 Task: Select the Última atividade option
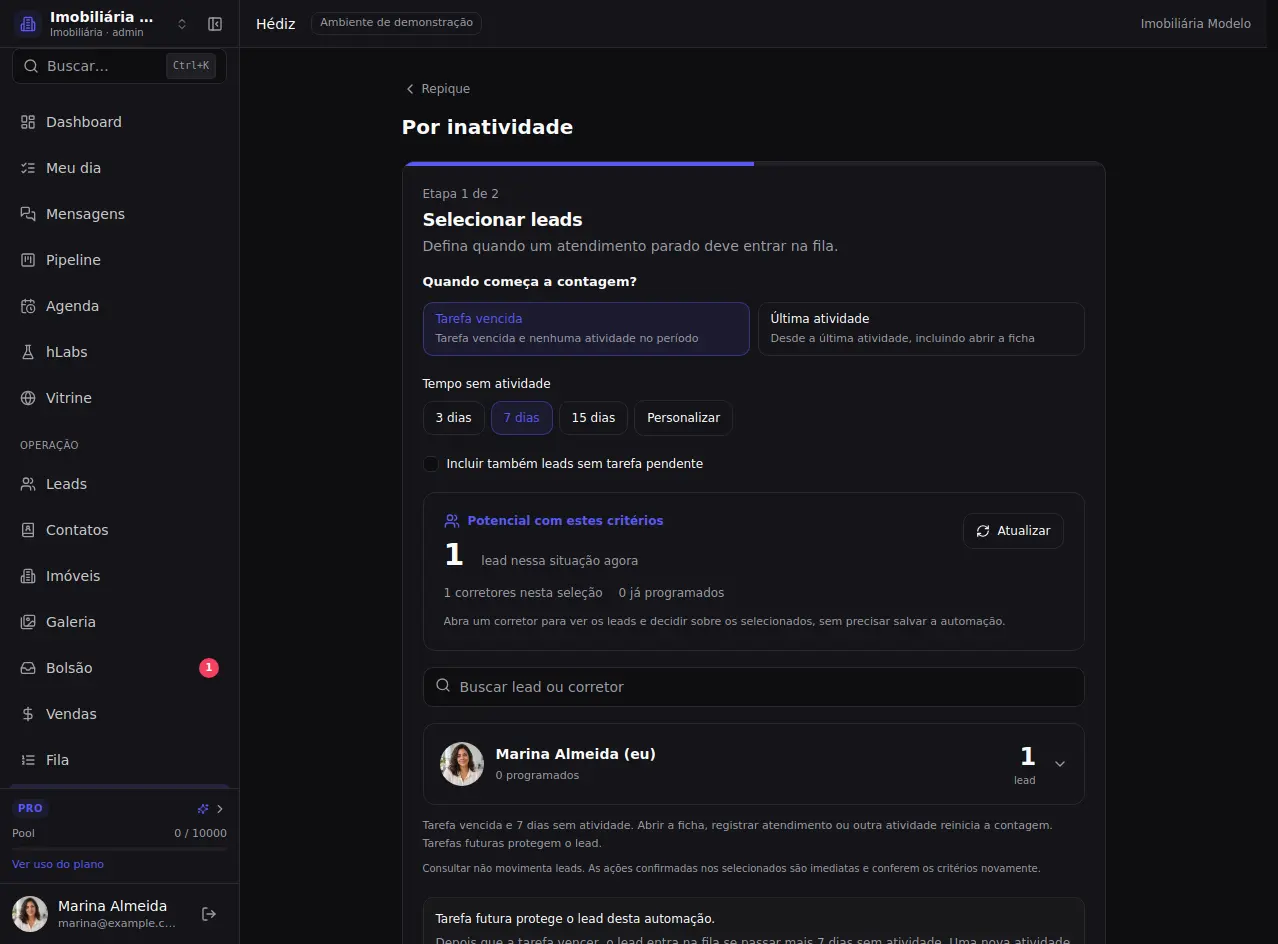pyautogui.click(x=921, y=329)
